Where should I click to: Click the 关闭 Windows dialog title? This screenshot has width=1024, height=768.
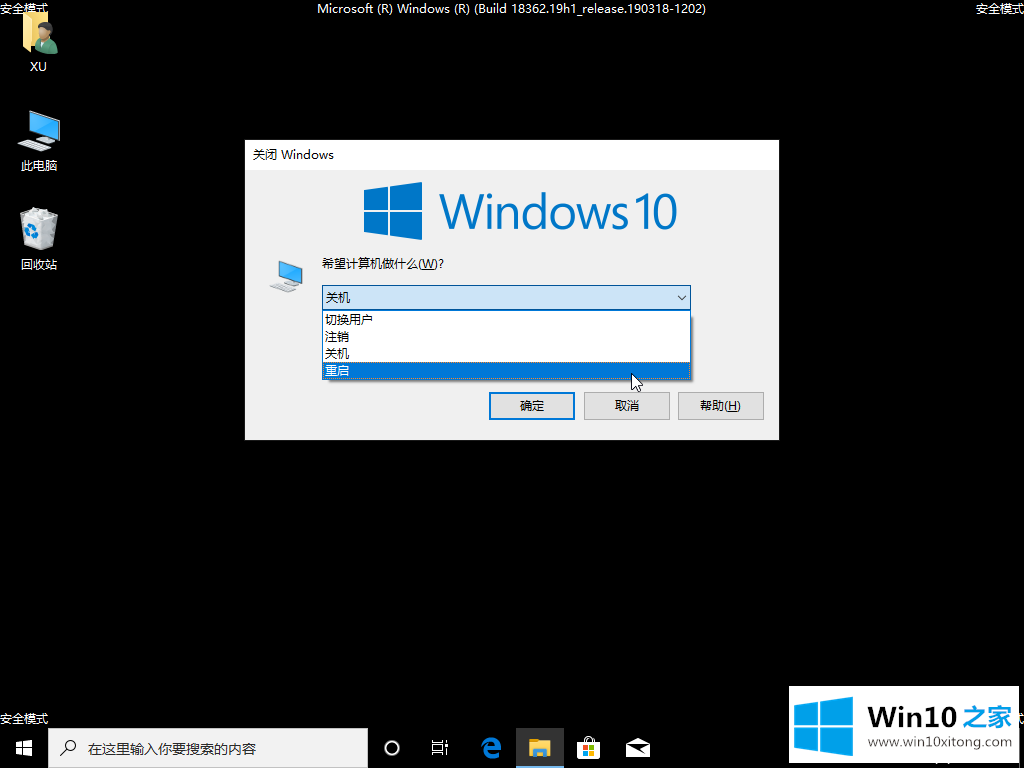293,155
